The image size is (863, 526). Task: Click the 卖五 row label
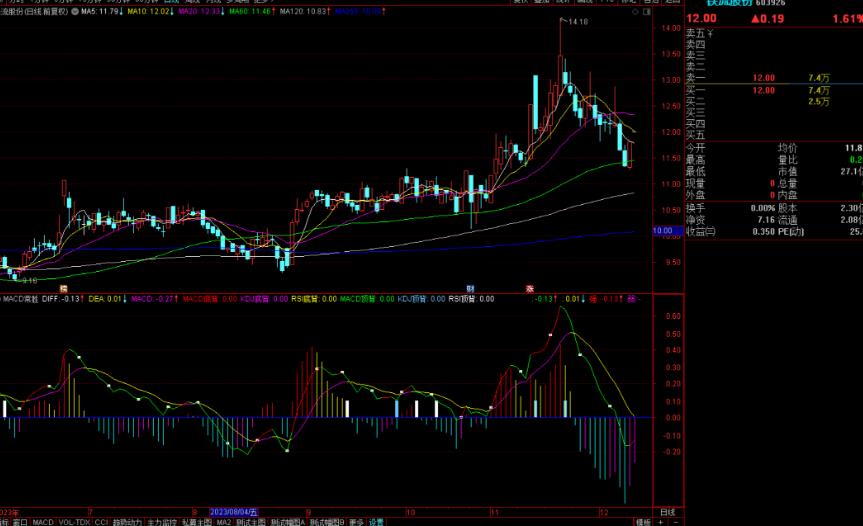tap(696, 34)
